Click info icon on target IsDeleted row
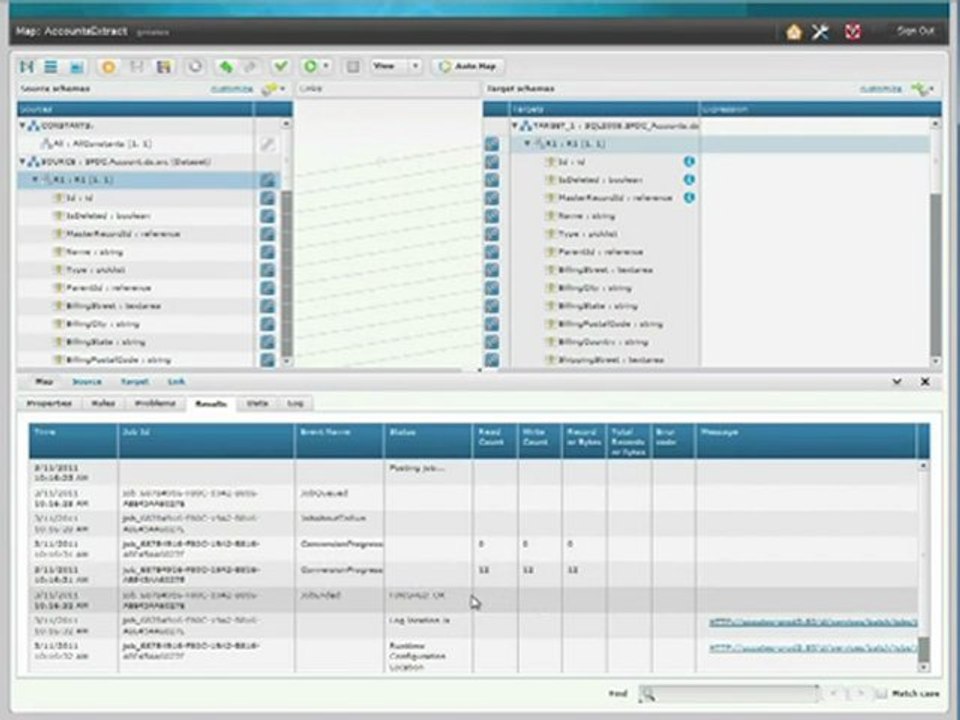This screenshot has height=720, width=960. pyautogui.click(x=689, y=179)
